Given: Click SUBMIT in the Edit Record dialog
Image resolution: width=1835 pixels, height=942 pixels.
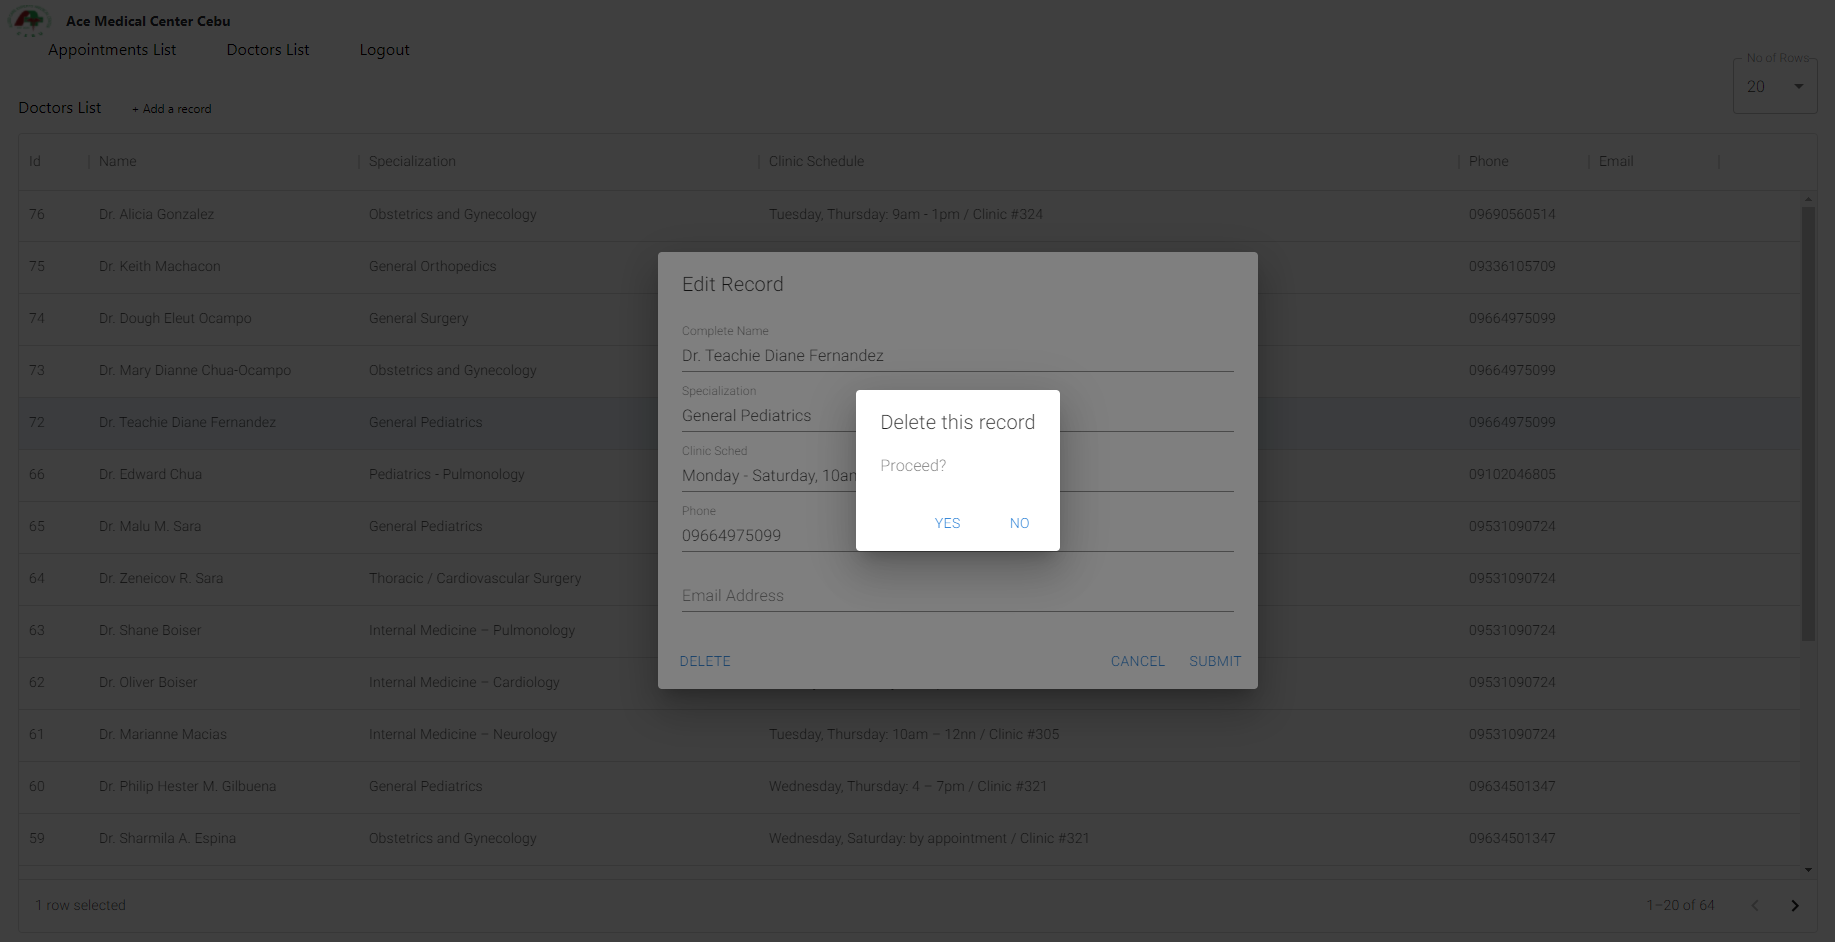Looking at the screenshot, I should coord(1214,661).
